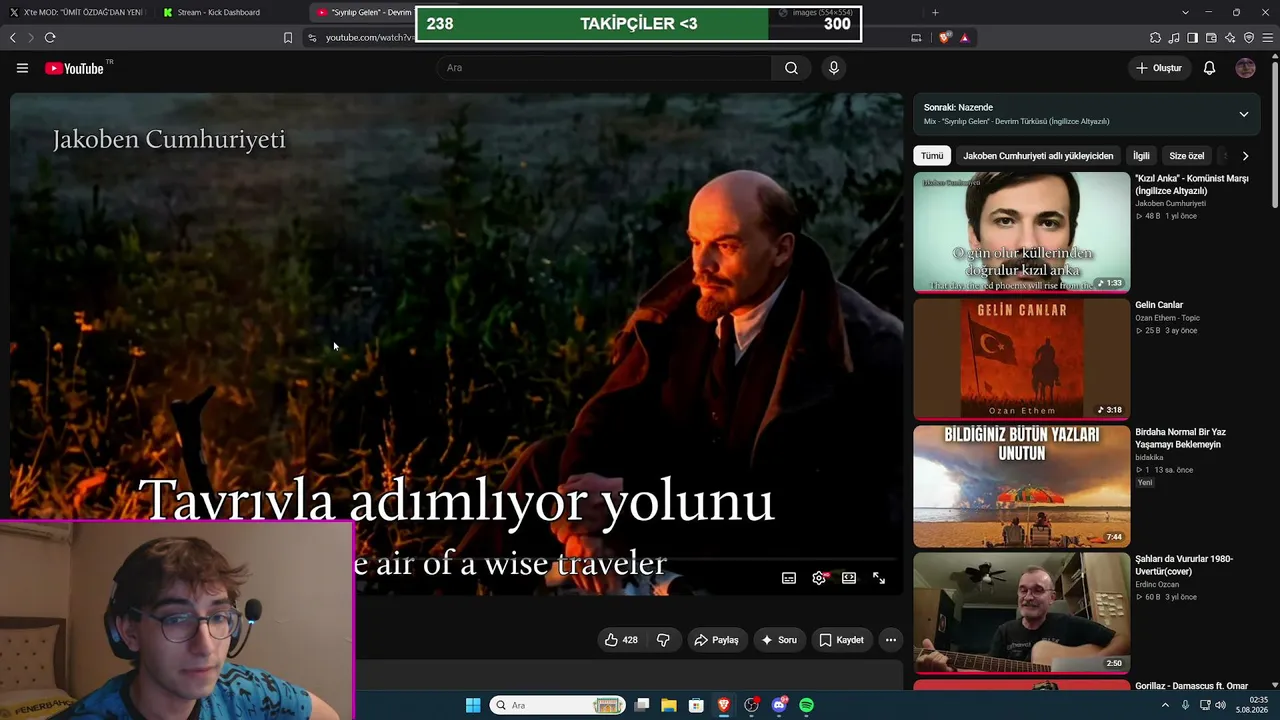The height and width of the screenshot is (720, 1280).
Task: Open the Leo AI sparkle icon
Action: (1230, 38)
